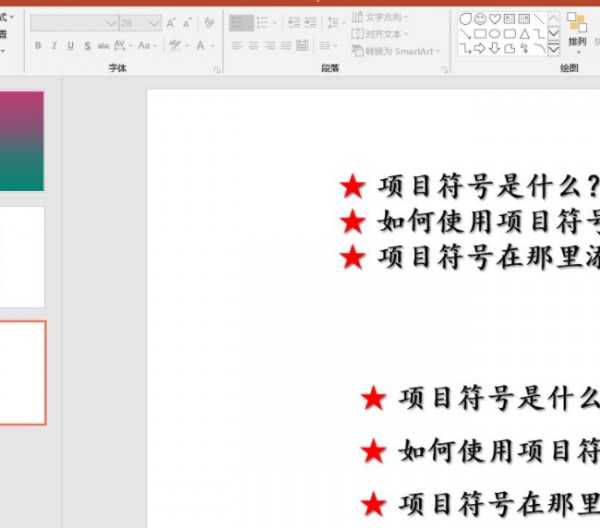Toggle italic text formatting
Image resolution: width=600 pixels, height=528 pixels.
coord(54,45)
